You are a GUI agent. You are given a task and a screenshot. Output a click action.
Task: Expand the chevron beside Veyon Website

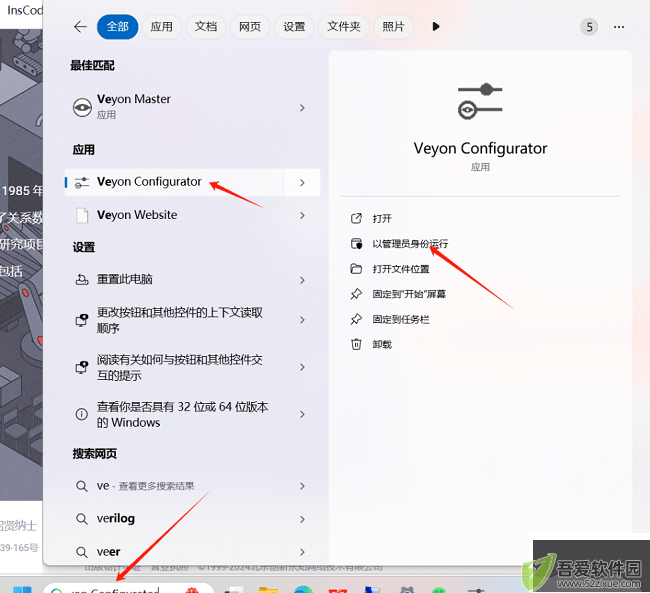point(302,215)
